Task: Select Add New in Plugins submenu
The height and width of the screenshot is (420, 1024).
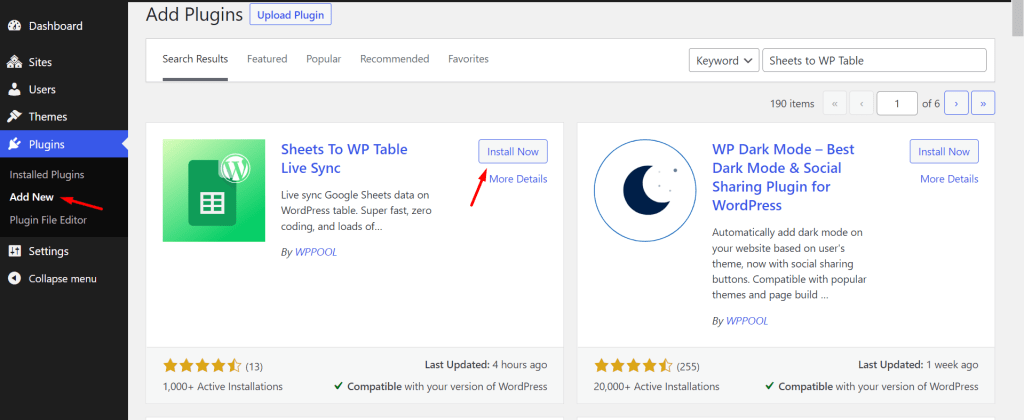Action: pyautogui.click(x=32, y=197)
